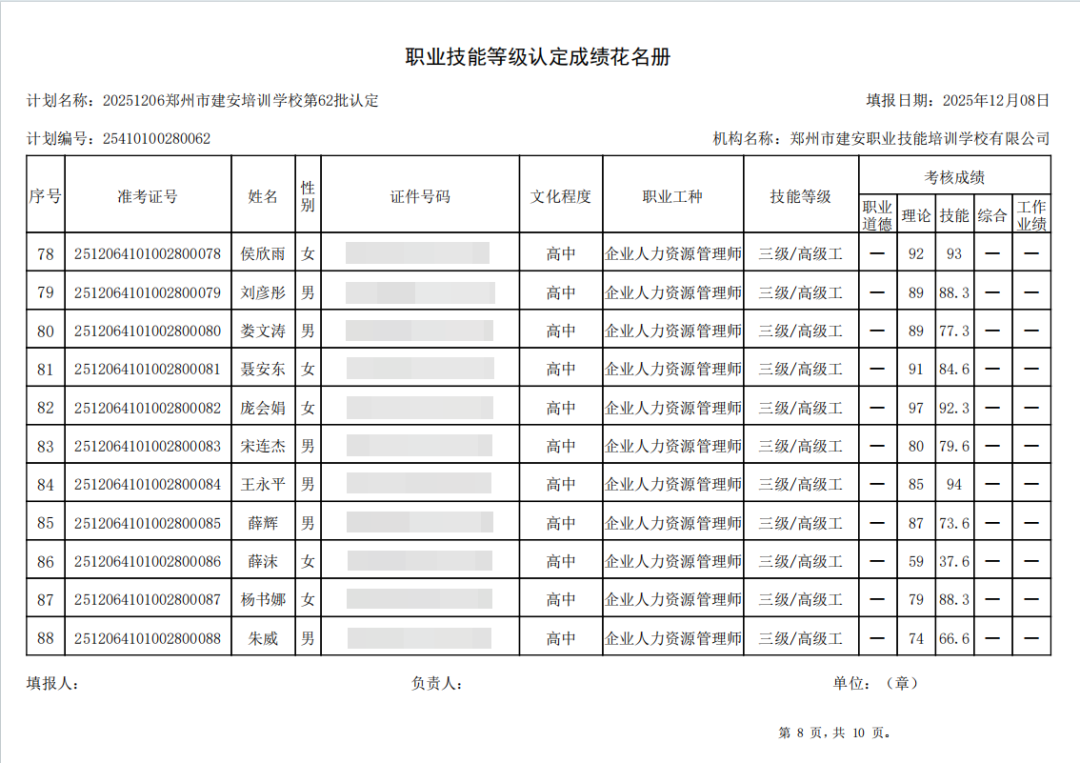Select the name 王永平
Image resolution: width=1080 pixels, height=763 pixels.
tap(263, 485)
